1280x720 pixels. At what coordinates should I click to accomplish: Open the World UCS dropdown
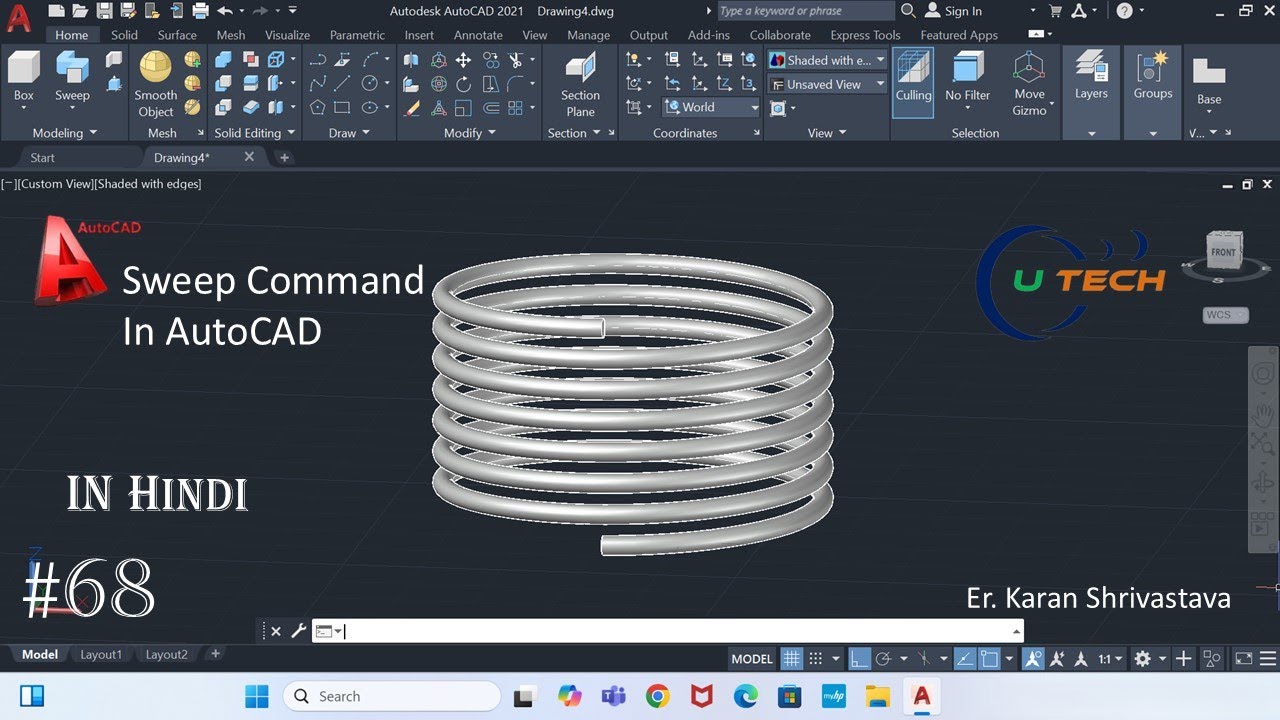tap(712, 107)
